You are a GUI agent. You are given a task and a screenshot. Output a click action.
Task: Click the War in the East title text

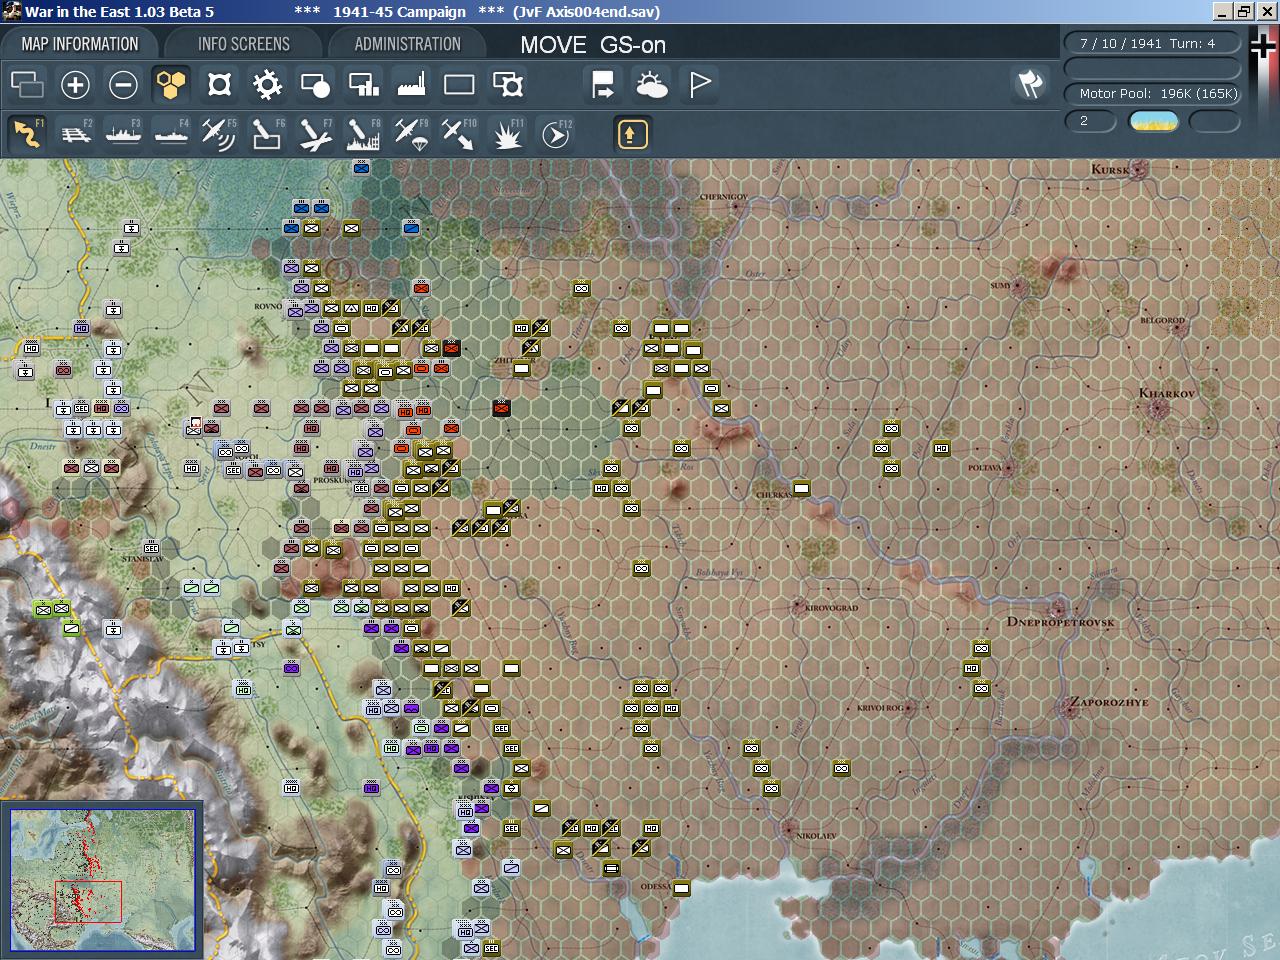119,12
